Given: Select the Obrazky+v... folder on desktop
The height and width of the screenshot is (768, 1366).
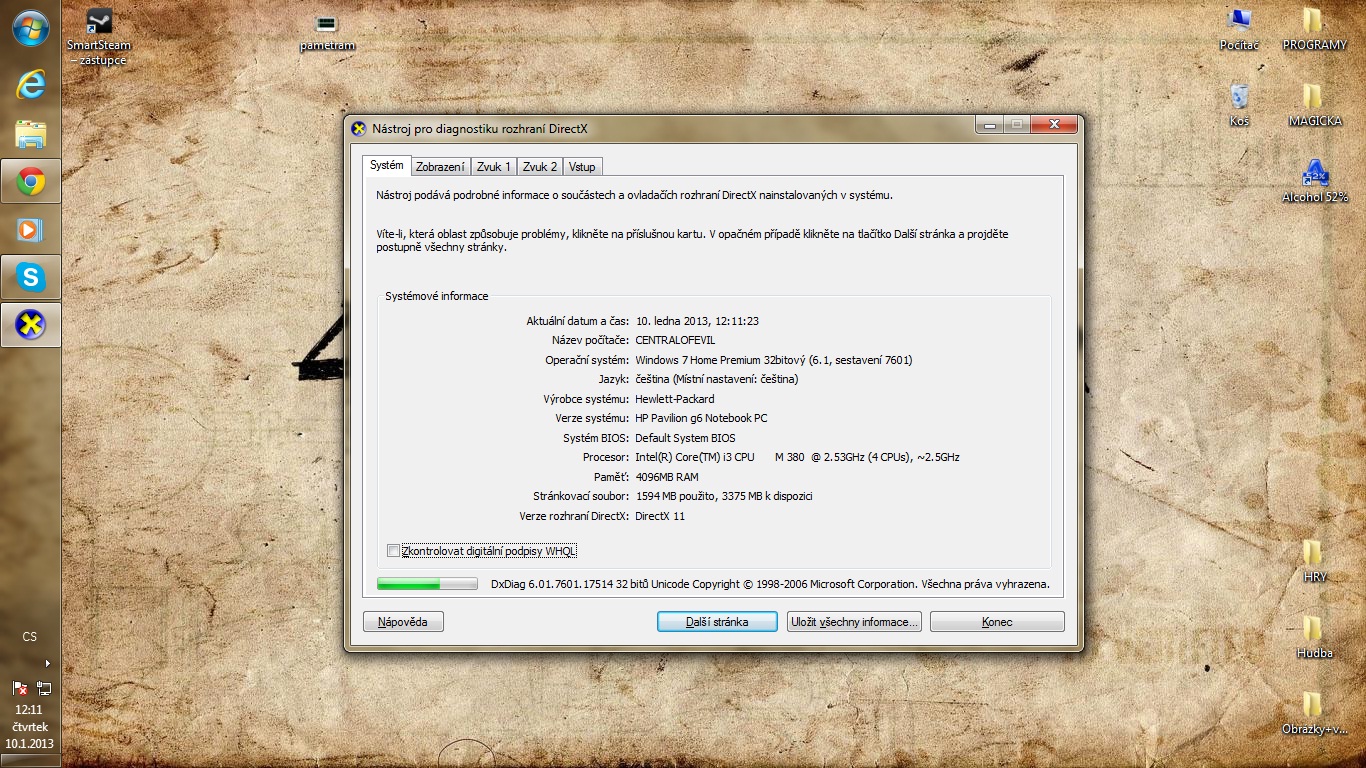Looking at the screenshot, I should coord(1314,714).
